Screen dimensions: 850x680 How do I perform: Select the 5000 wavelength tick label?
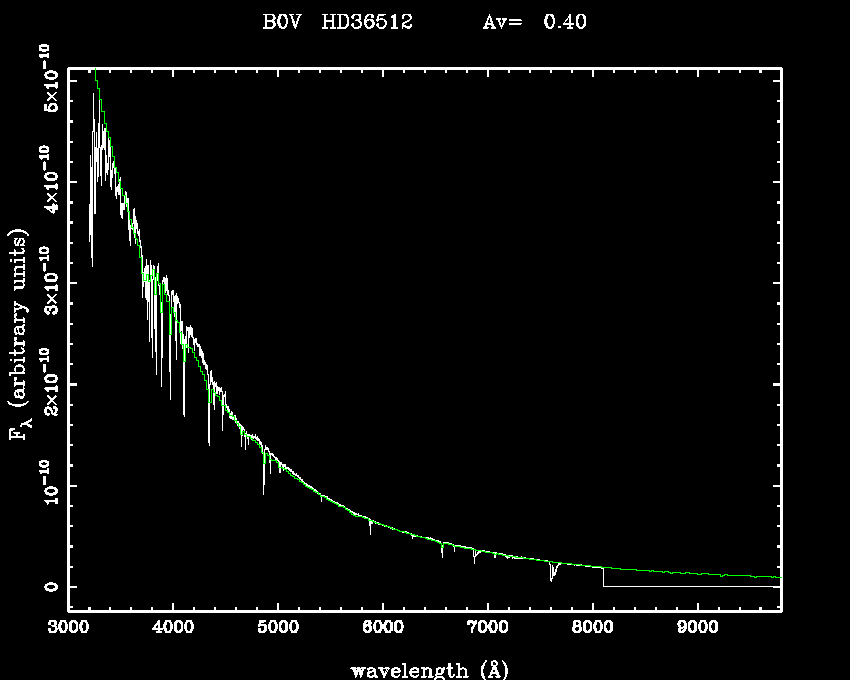pos(278,628)
